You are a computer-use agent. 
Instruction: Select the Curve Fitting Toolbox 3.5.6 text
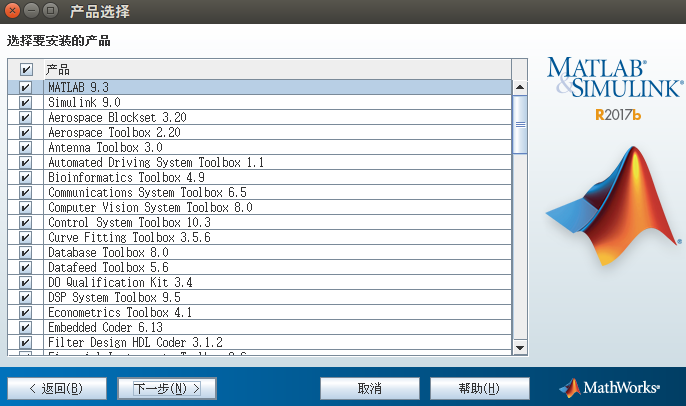[x=130, y=238]
